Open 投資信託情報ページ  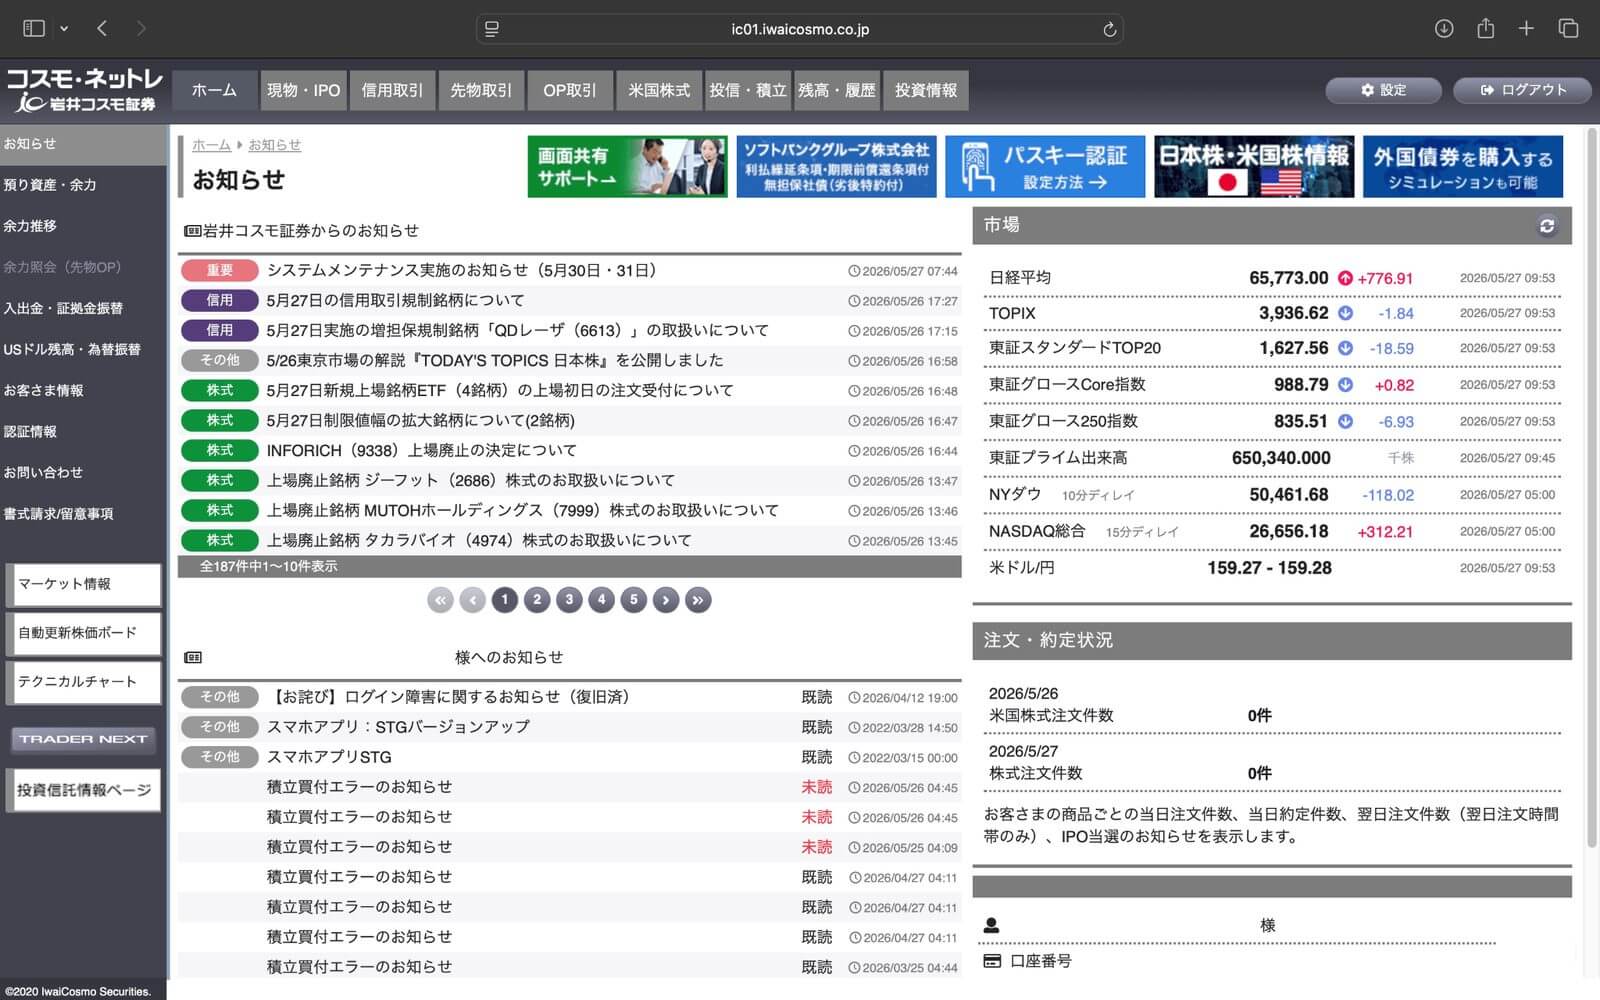[x=84, y=790]
